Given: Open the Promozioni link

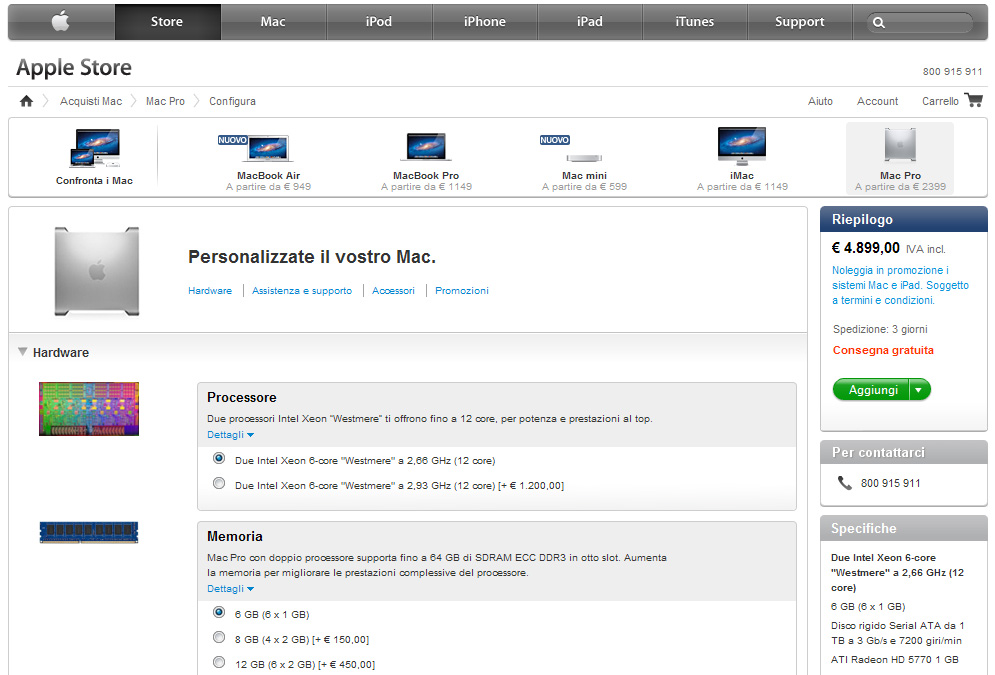Looking at the screenshot, I should tap(462, 291).
